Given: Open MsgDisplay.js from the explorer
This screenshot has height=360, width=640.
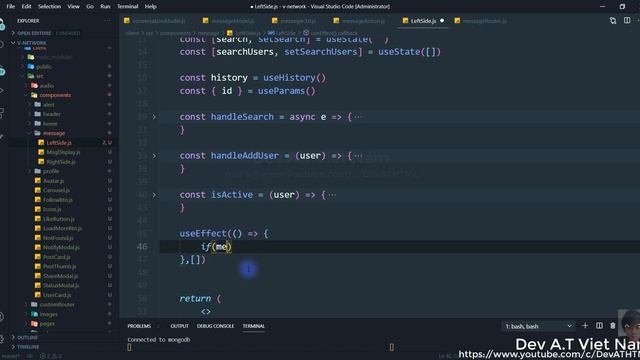Looking at the screenshot, I should coord(63,152).
